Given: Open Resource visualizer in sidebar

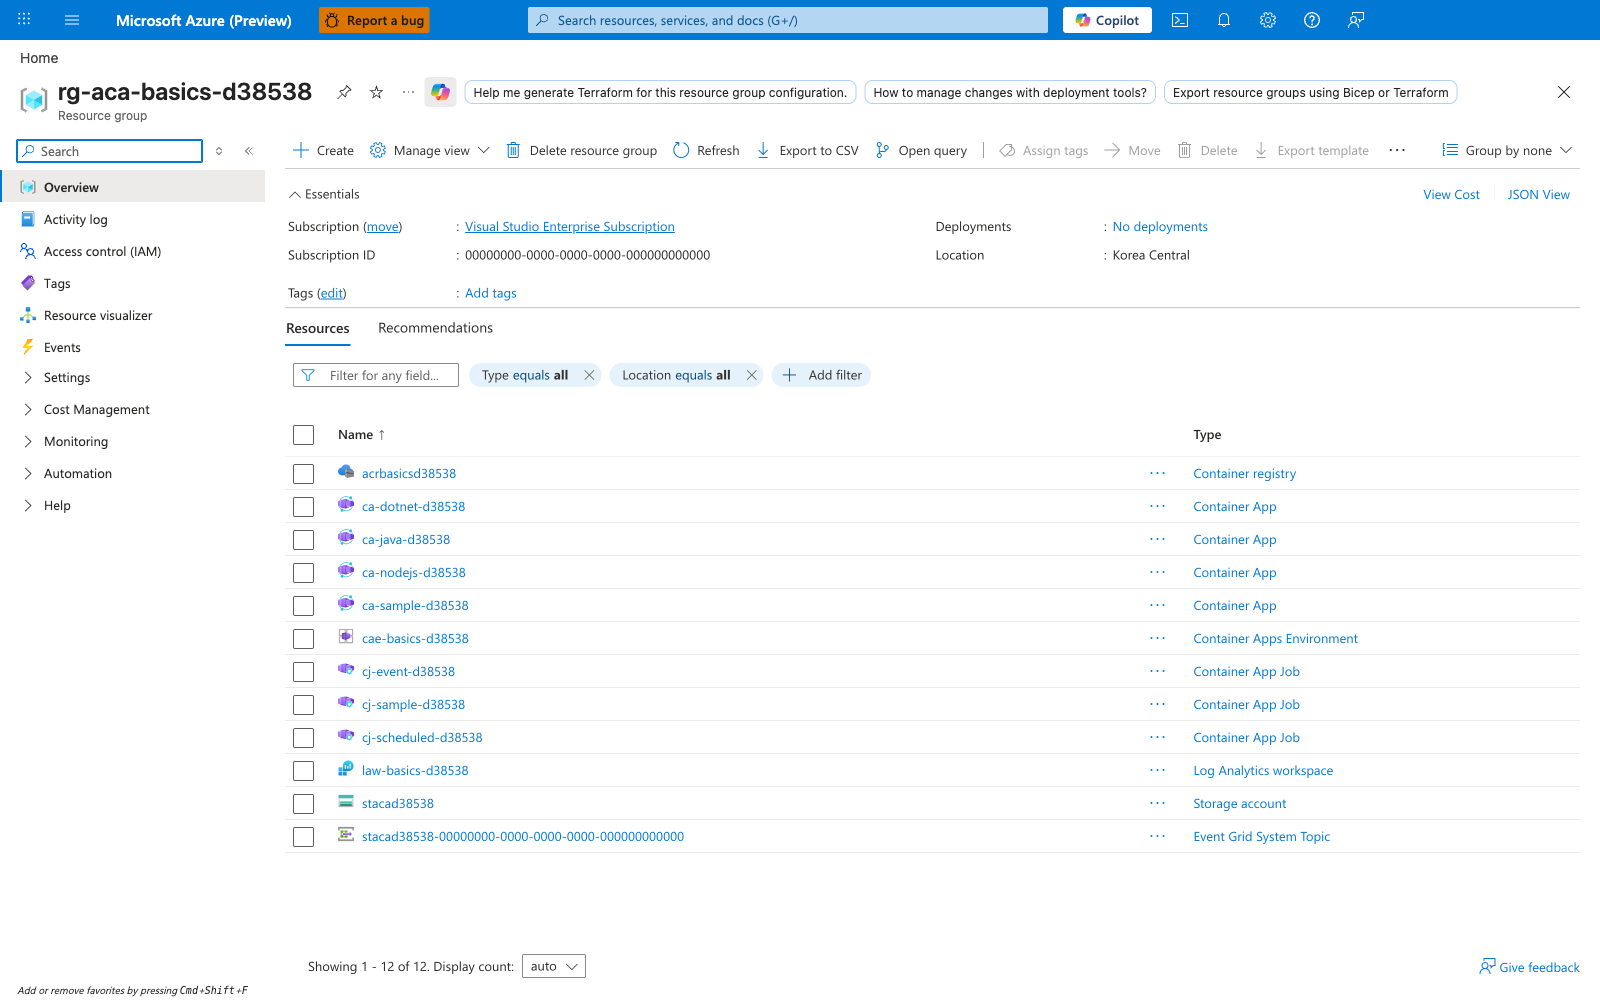Looking at the screenshot, I should (98, 315).
